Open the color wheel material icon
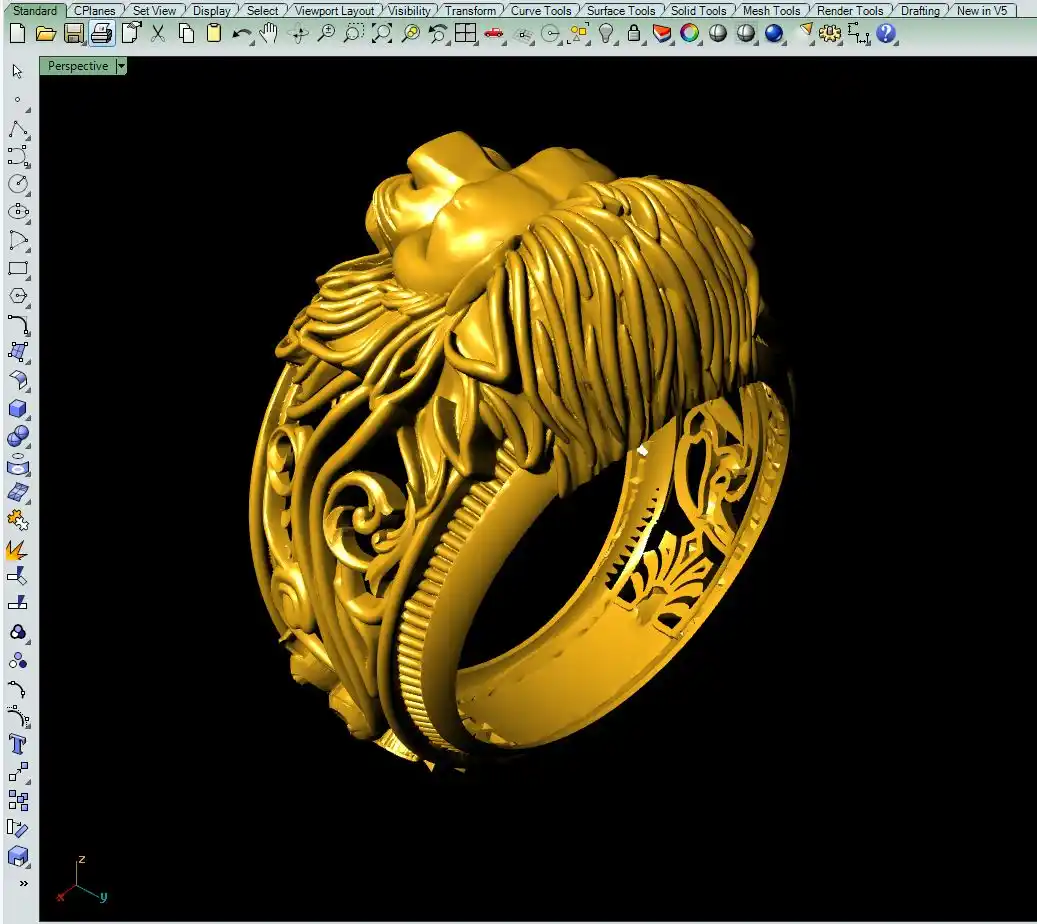 tap(689, 33)
